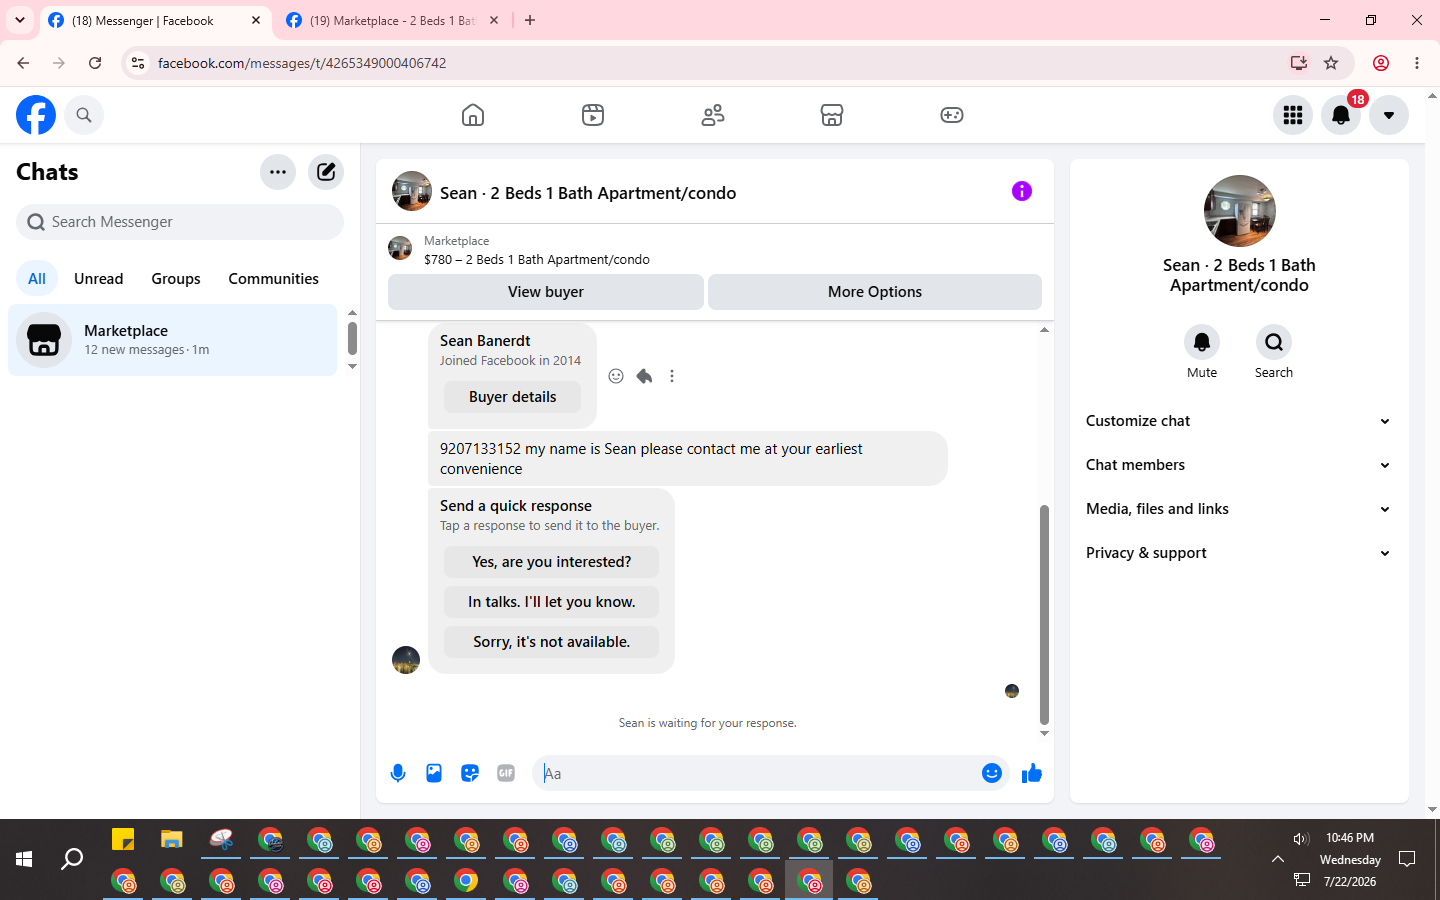This screenshot has width=1440, height=900.
Task: Expand the Privacy & support section
Action: [x=1239, y=553]
